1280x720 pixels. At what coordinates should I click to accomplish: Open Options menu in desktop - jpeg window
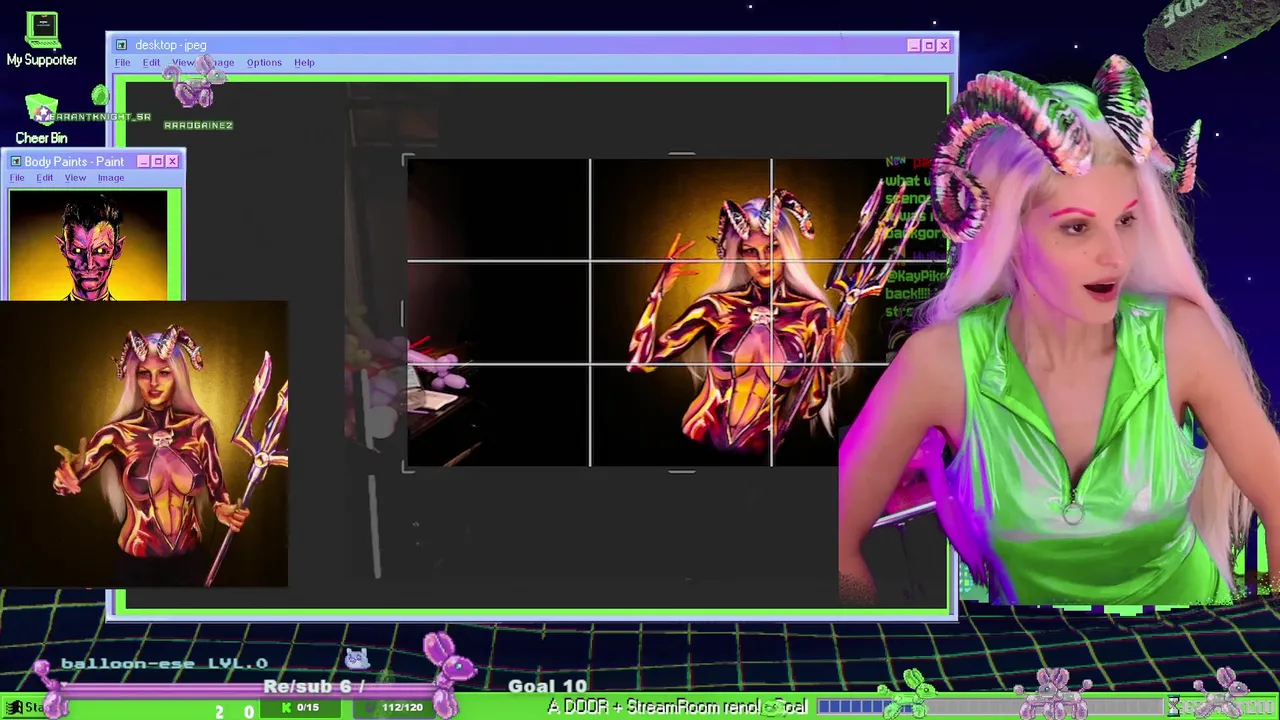[264, 62]
